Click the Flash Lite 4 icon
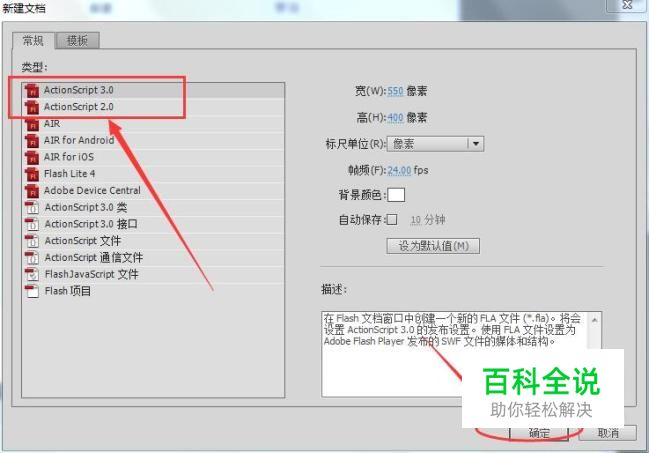Viewport: 649px width, 453px height. (x=32, y=174)
